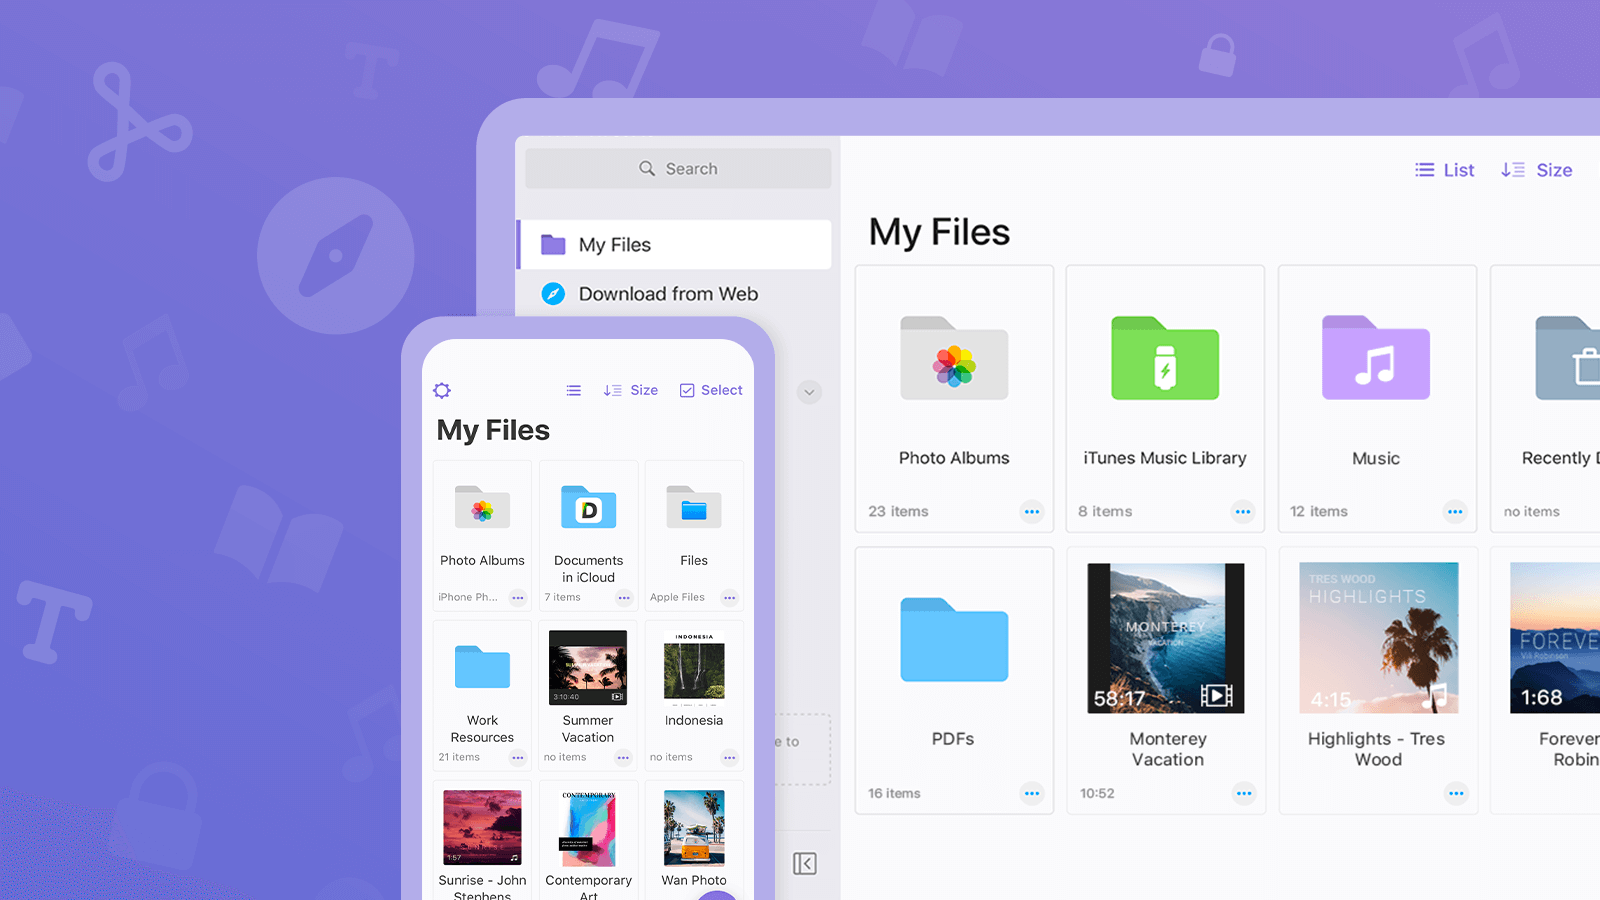Open Work Resources folder on phone
This screenshot has width=1600, height=900.
[x=482, y=667]
